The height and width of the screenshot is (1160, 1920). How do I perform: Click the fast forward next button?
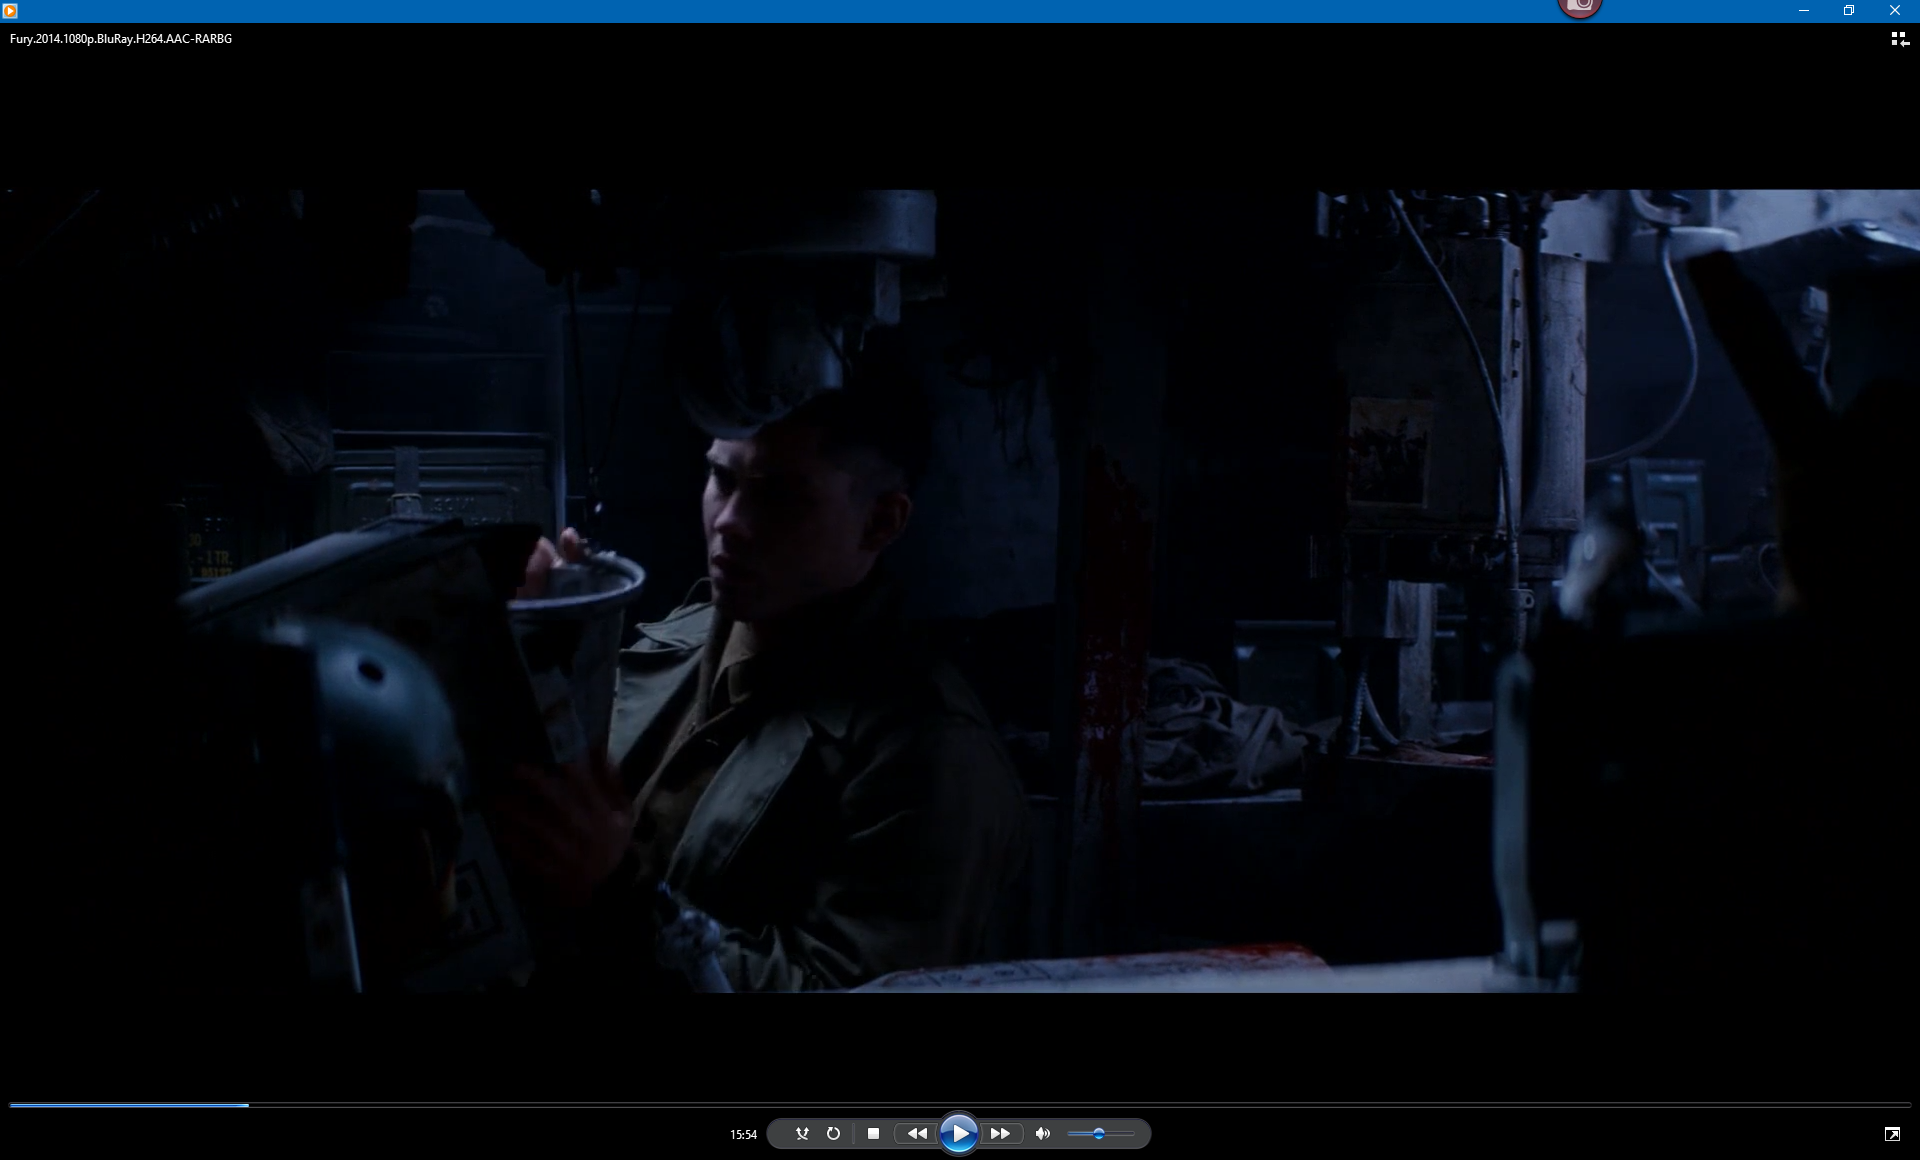point(1000,1133)
